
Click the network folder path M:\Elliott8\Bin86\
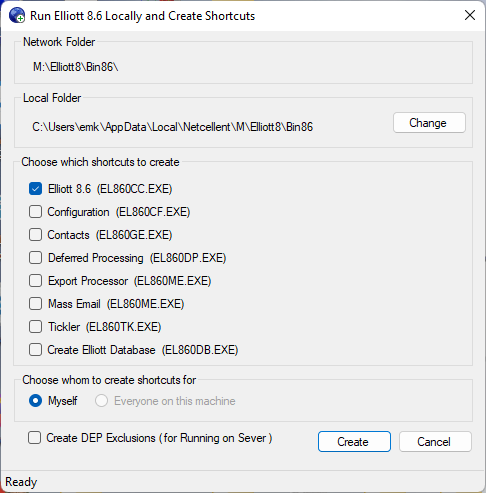76,67
